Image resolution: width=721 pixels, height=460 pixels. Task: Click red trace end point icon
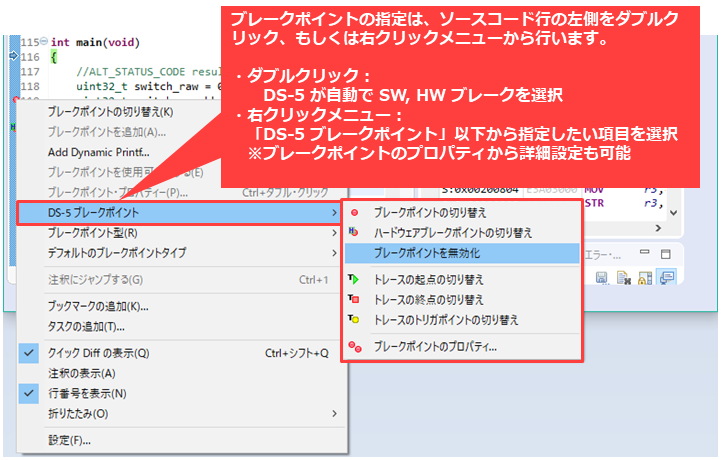pyautogui.click(x=353, y=299)
